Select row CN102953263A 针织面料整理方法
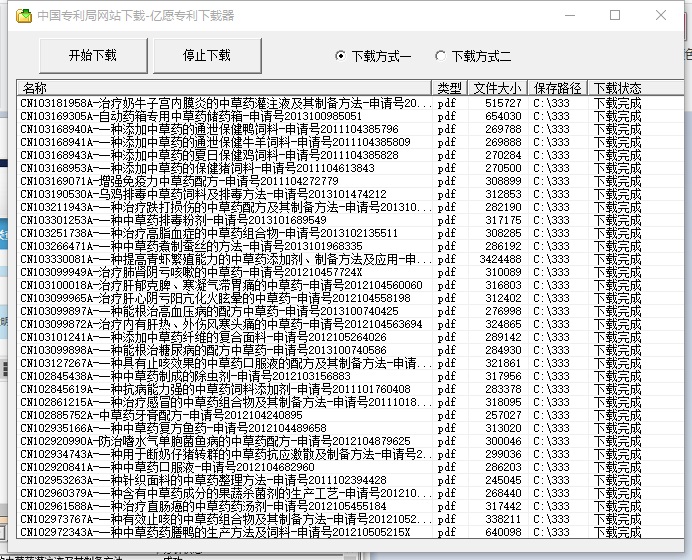This screenshot has height=560, width=692. point(350,480)
